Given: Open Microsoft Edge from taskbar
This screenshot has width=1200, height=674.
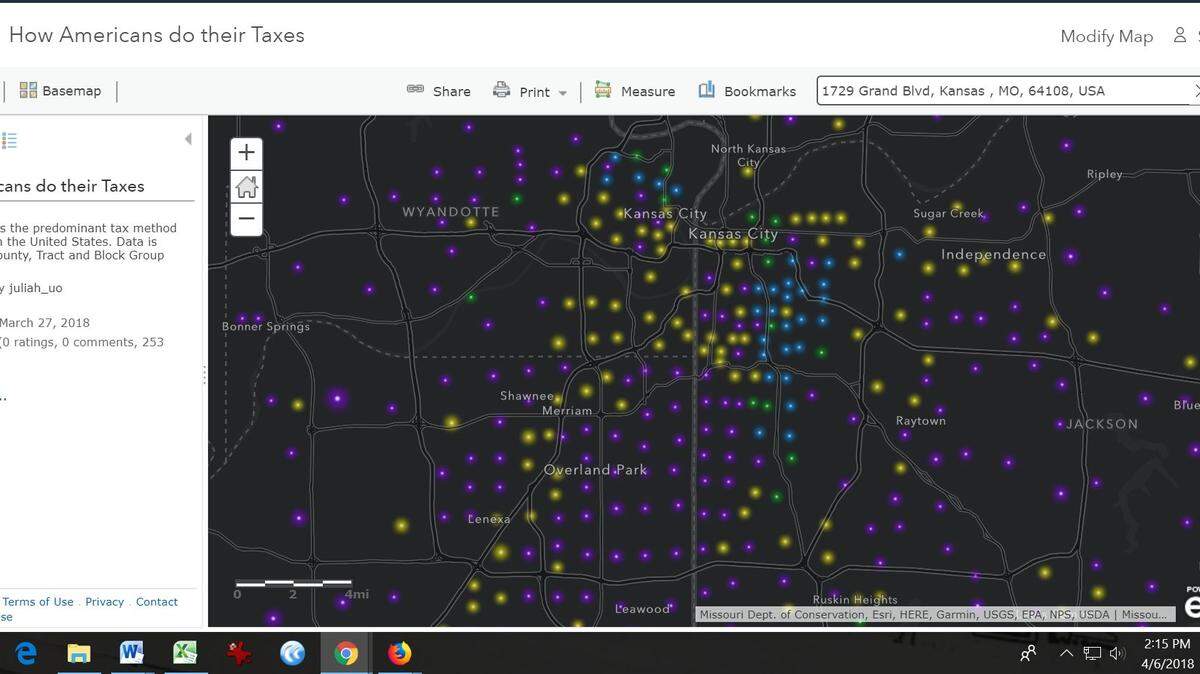Looking at the screenshot, I should tap(26, 653).
